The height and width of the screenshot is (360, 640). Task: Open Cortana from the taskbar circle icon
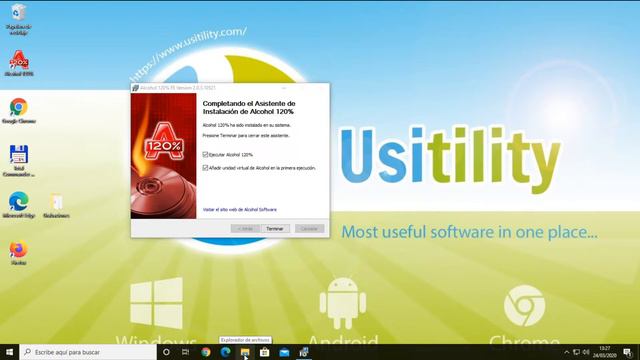click(x=166, y=352)
